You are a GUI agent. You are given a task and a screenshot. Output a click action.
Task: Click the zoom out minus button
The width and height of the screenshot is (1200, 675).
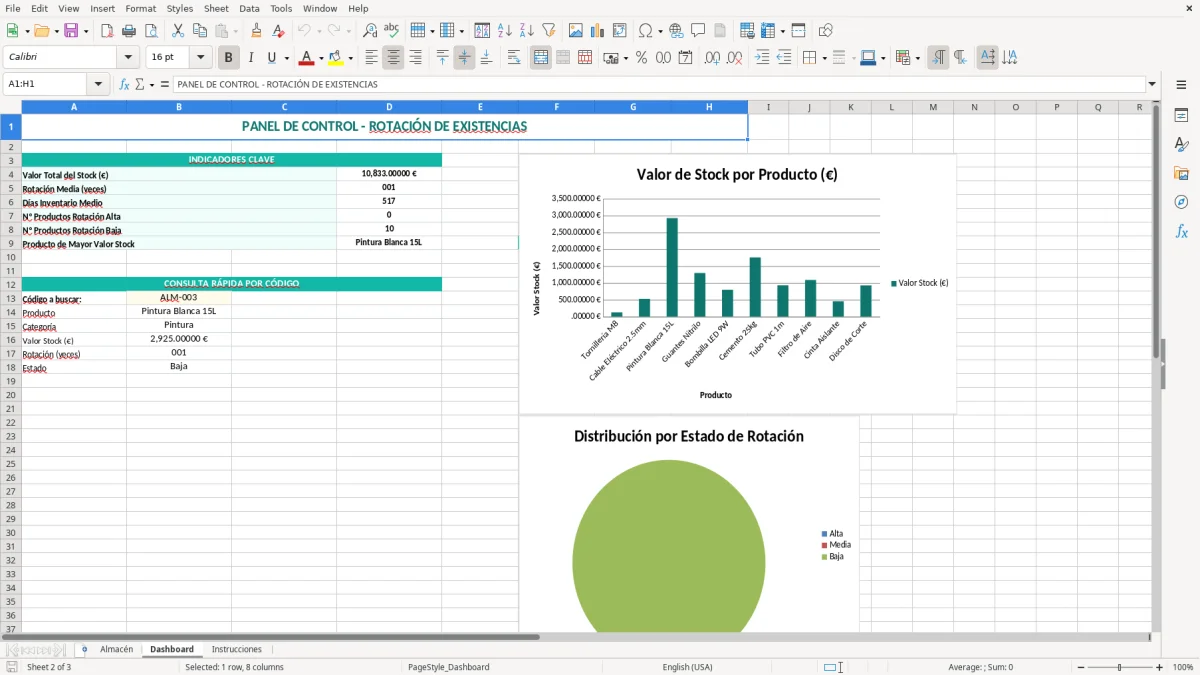1081,667
